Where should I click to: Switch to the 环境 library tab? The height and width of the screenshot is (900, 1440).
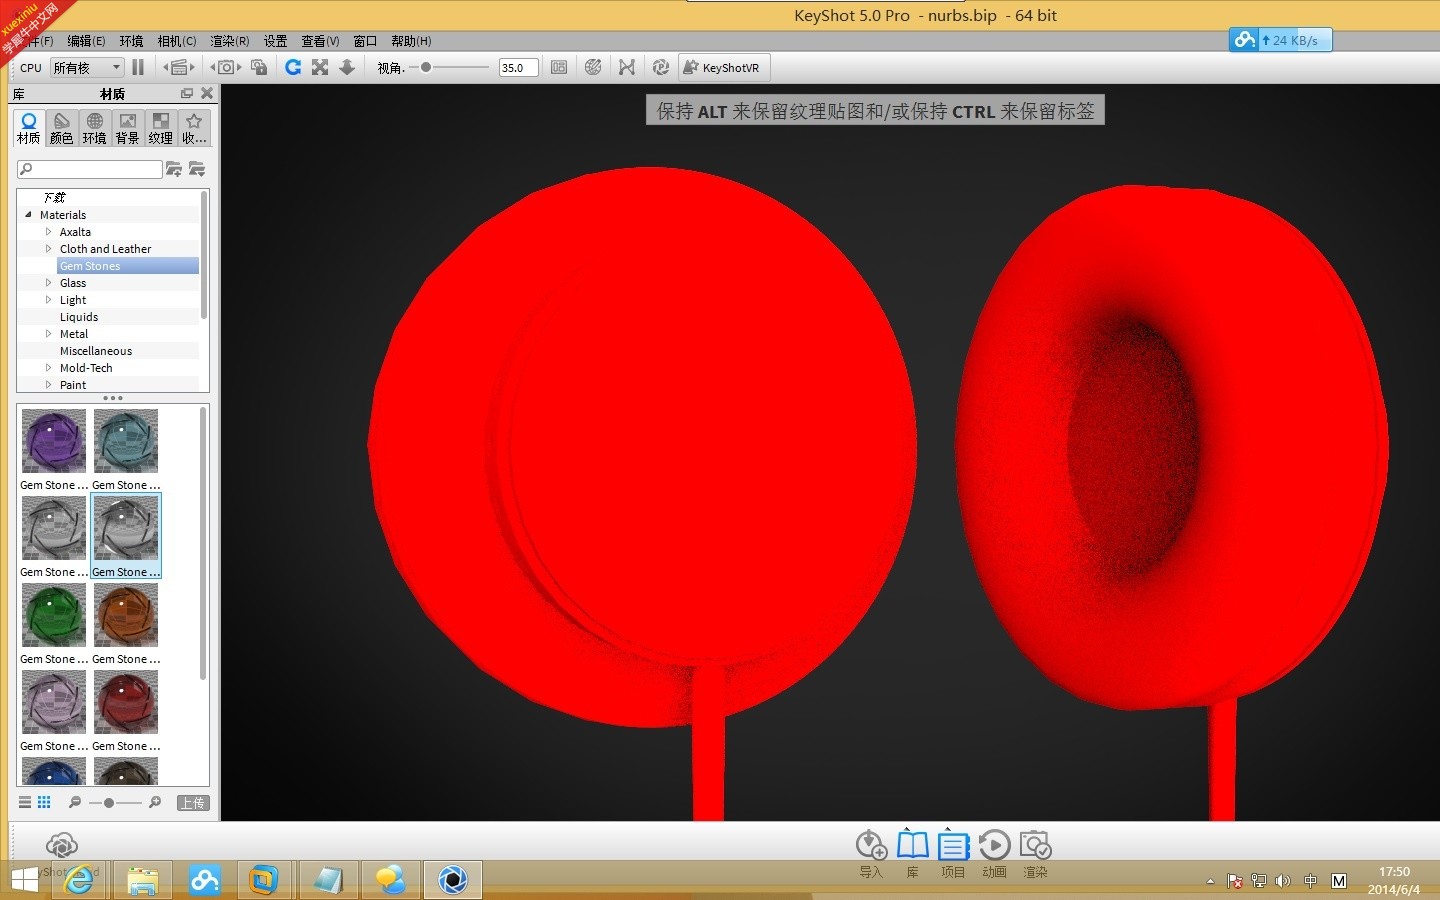point(94,128)
